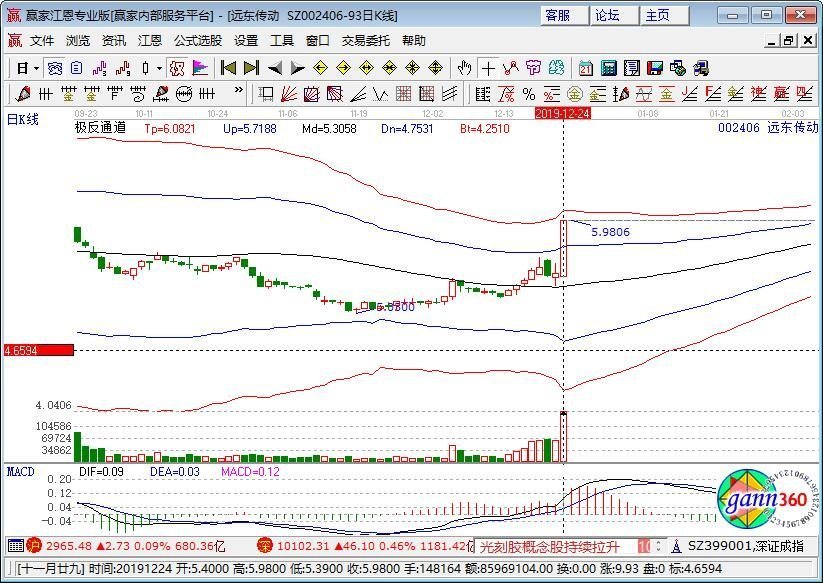This screenshot has width=823, height=583.
Task: Click the yellow diamond horizontal-expand icon
Action: click(x=366, y=68)
